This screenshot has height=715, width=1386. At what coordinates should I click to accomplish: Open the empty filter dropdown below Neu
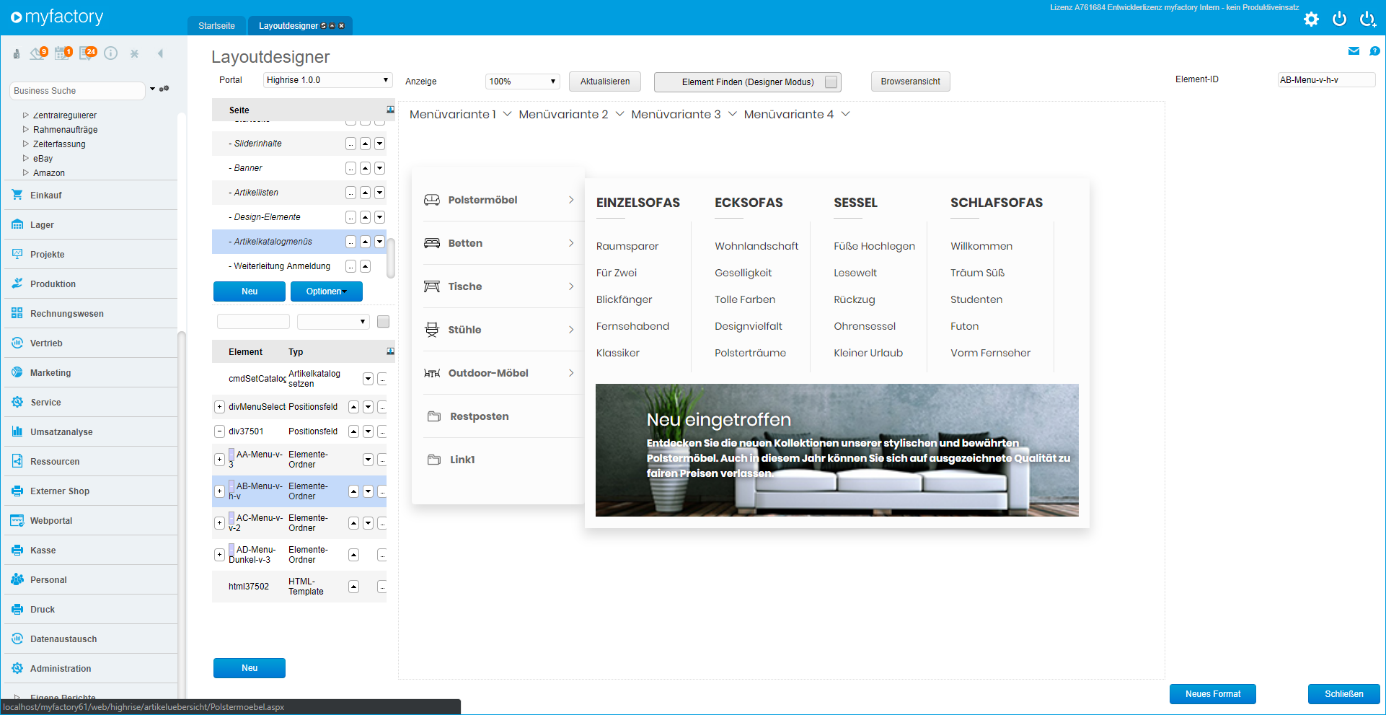coord(334,321)
